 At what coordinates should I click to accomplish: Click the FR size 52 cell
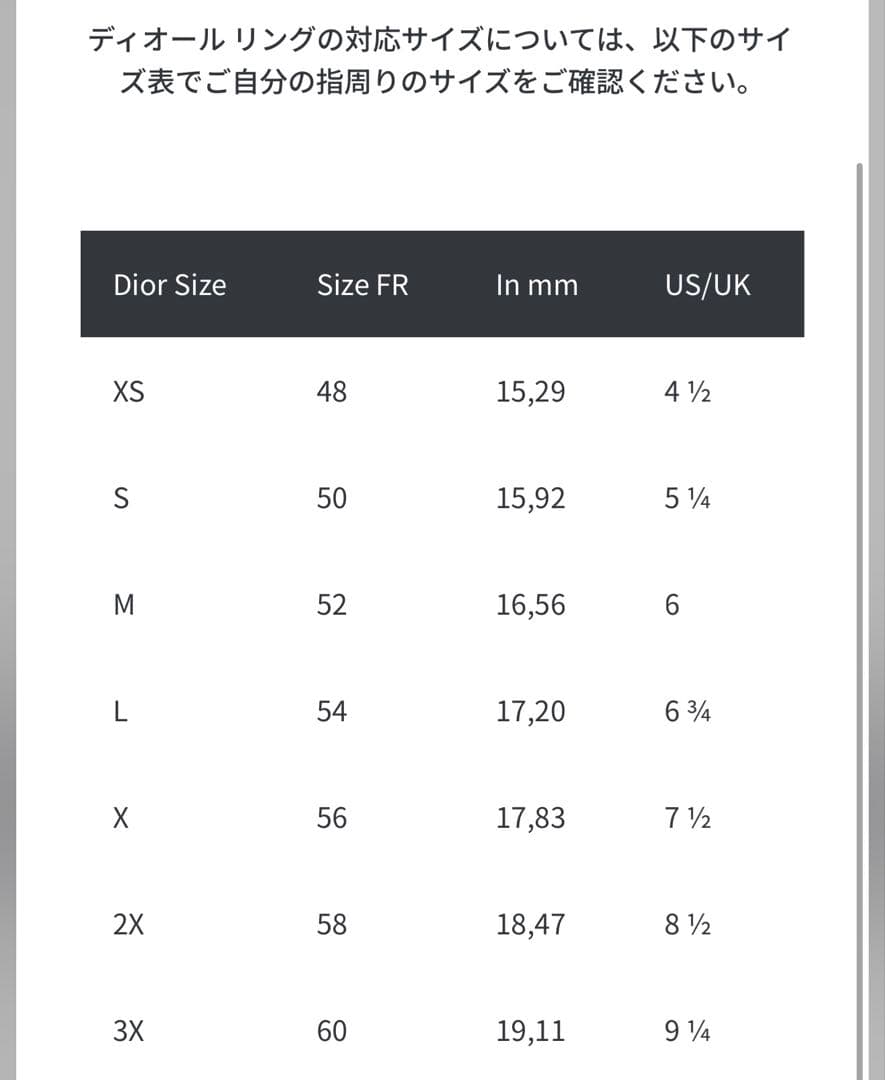click(x=332, y=605)
